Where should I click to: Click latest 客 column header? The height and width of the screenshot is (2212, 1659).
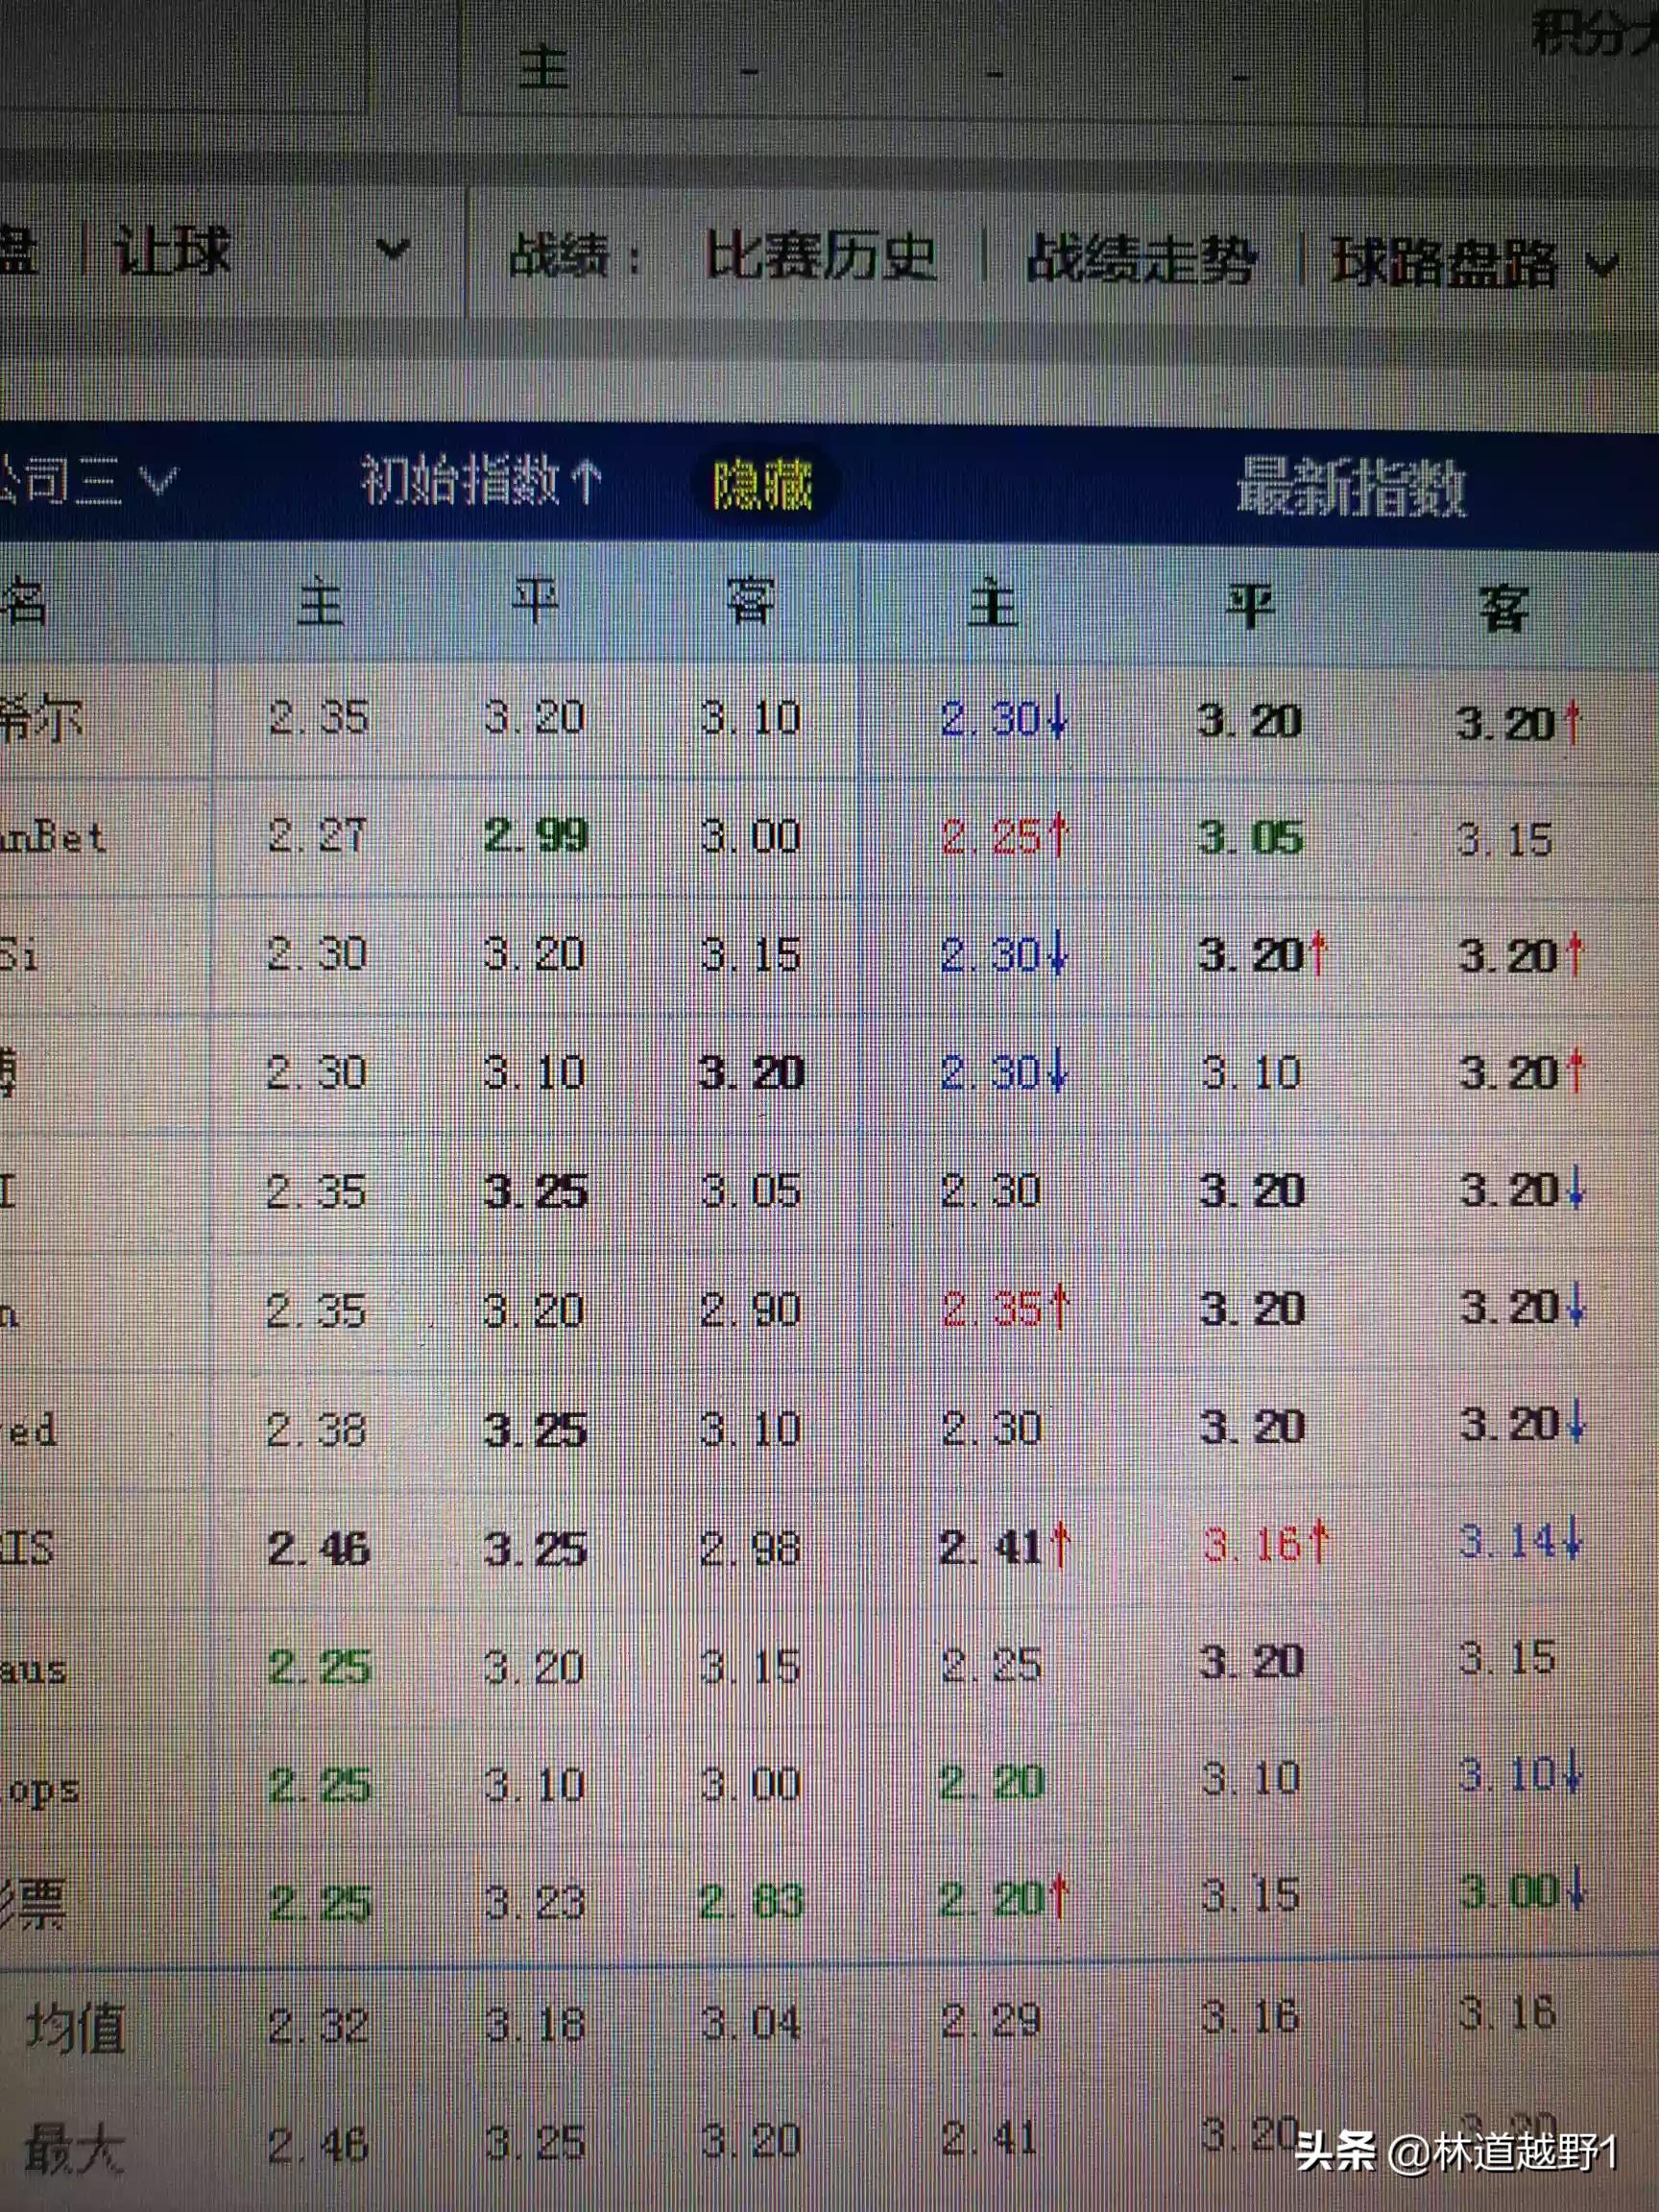tap(1505, 608)
